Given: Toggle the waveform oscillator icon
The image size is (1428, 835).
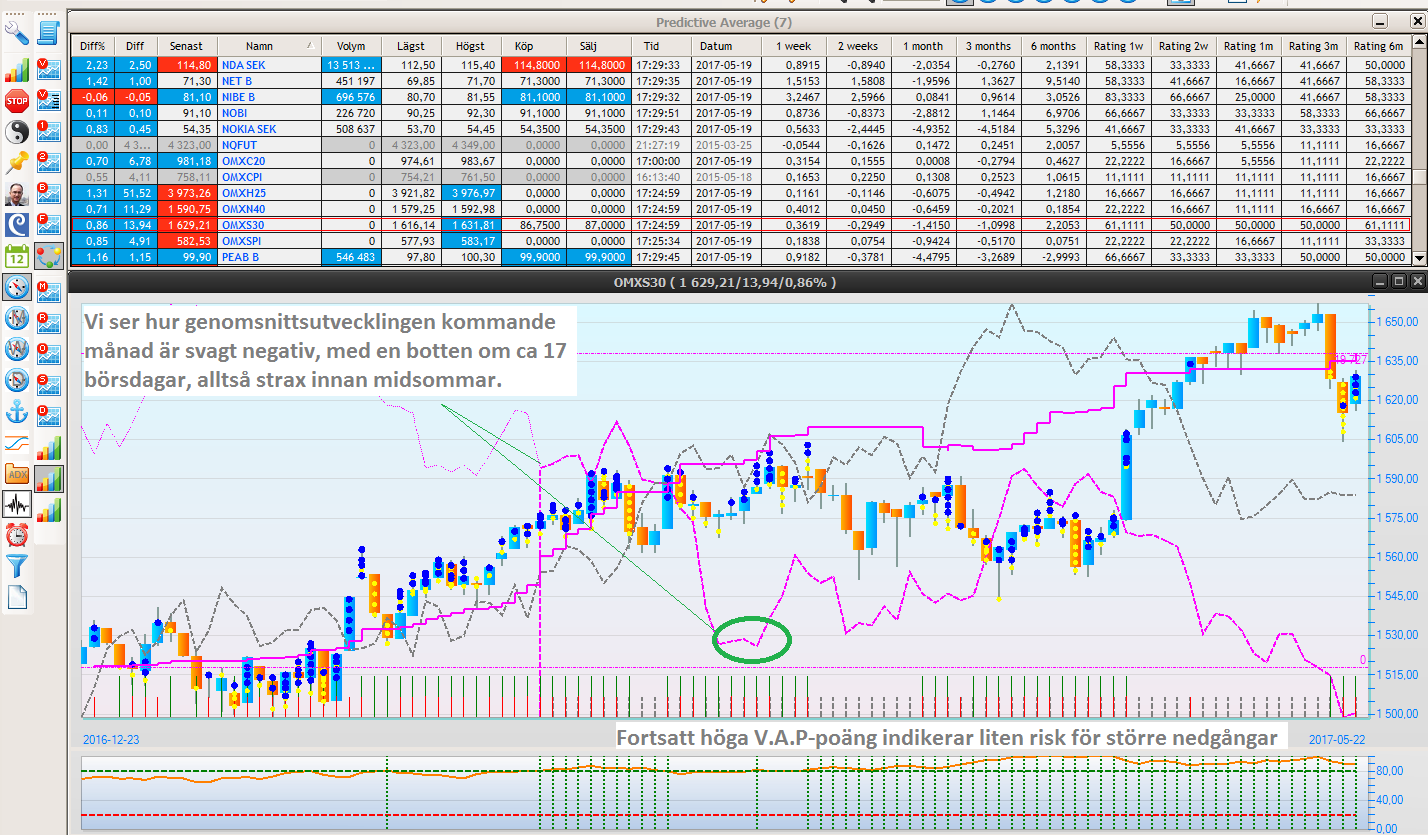Looking at the screenshot, I should 17,504.
